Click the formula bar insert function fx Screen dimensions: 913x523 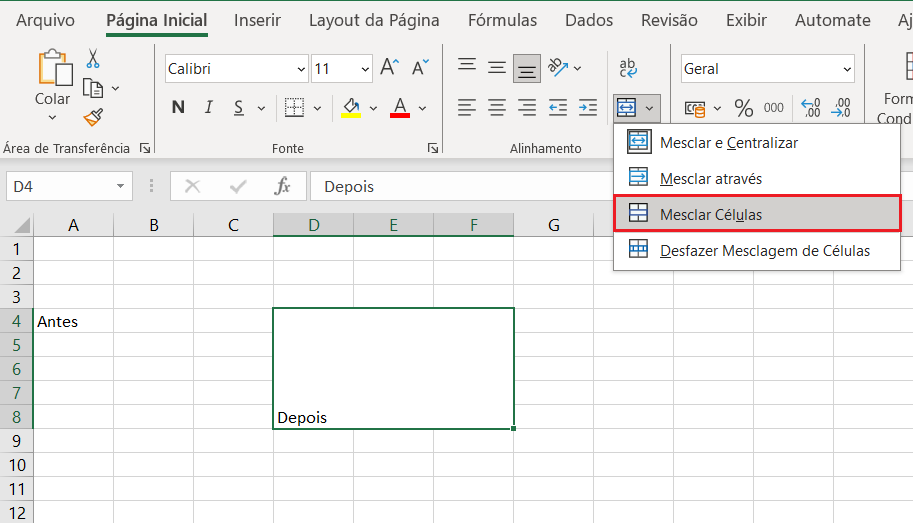(x=282, y=186)
